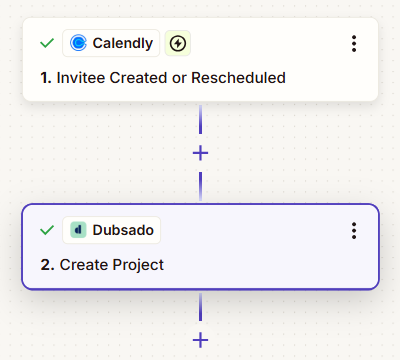This screenshot has width=400, height=360.
Task: Click the connector line below the Calendly step
Action: click(200, 119)
